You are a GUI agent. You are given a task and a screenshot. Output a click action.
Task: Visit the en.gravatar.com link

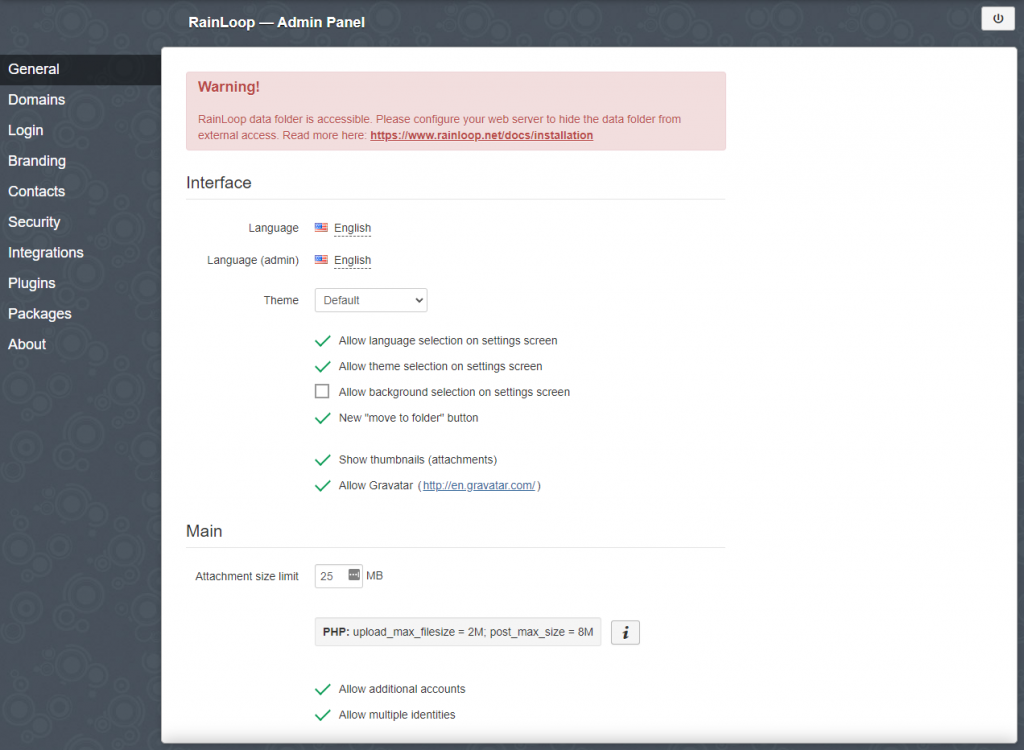tap(479, 485)
